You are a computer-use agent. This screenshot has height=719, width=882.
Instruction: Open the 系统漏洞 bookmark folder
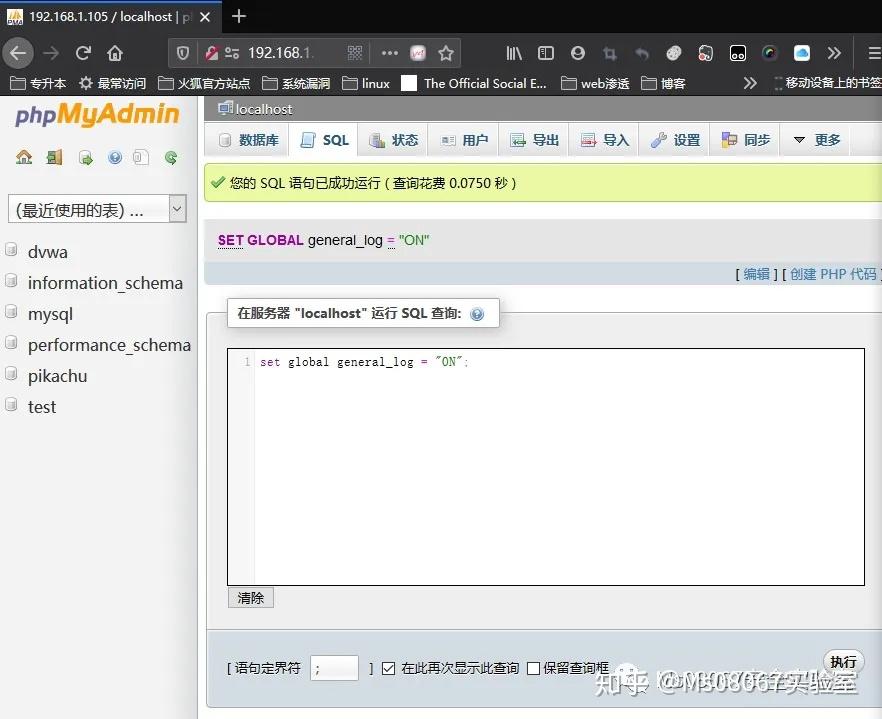pos(296,83)
